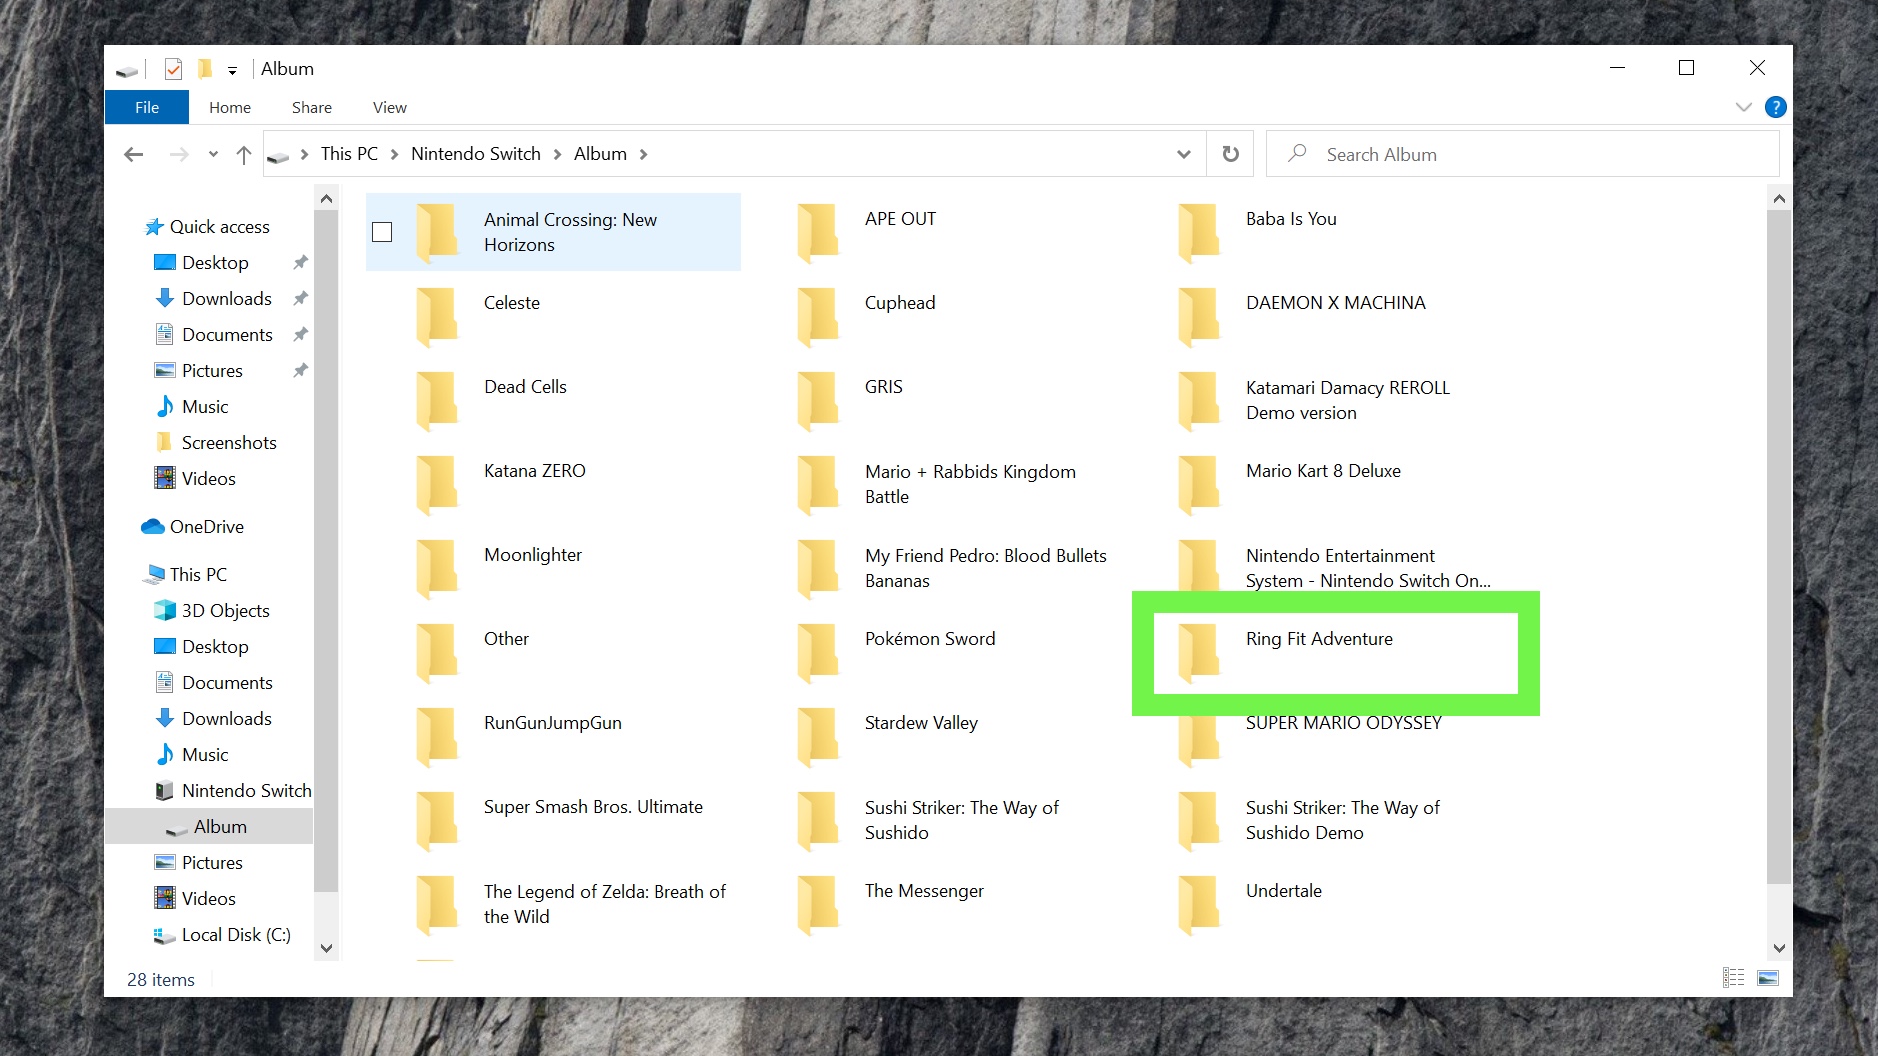Screen dimensions: 1878x1056
Task: Tick the checkbox beside Animal Crossing: New Horizons
Action: (382, 232)
